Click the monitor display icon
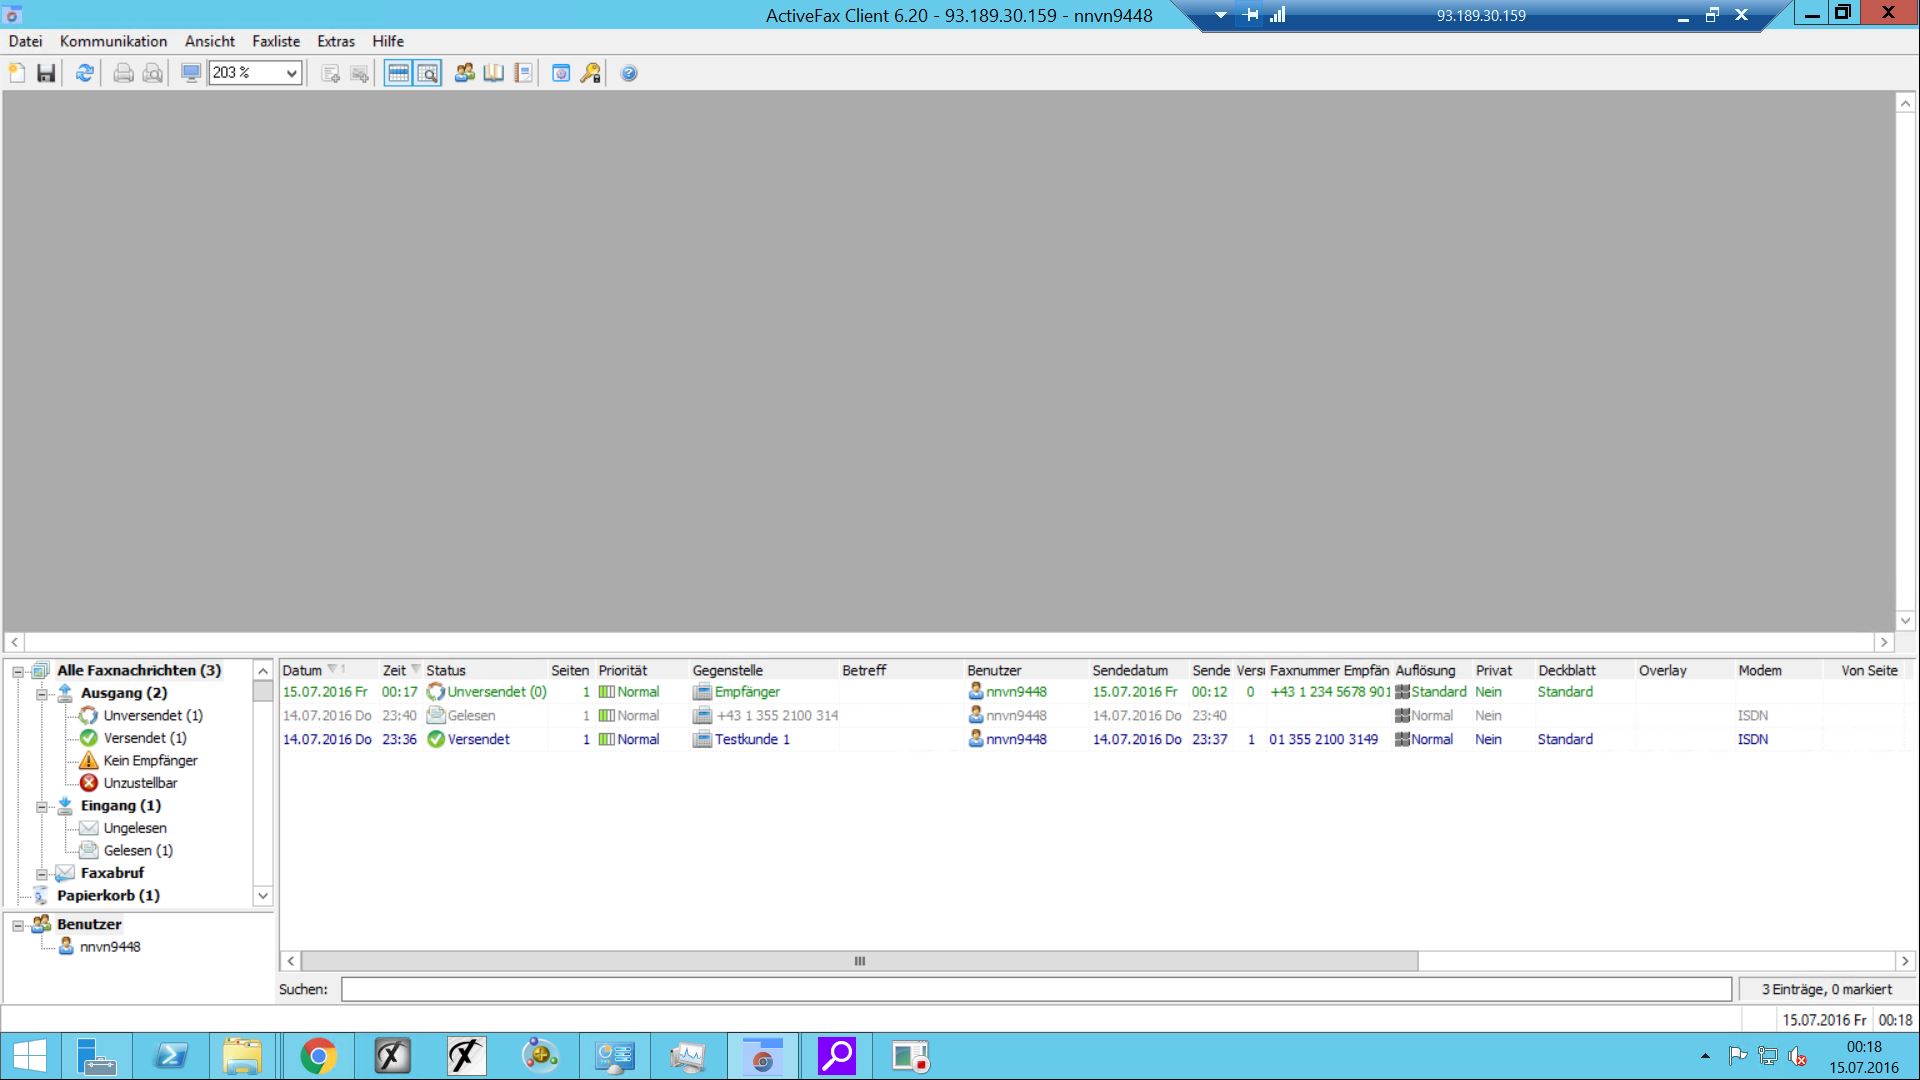This screenshot has height=1080, width=1920. [190, 73]
